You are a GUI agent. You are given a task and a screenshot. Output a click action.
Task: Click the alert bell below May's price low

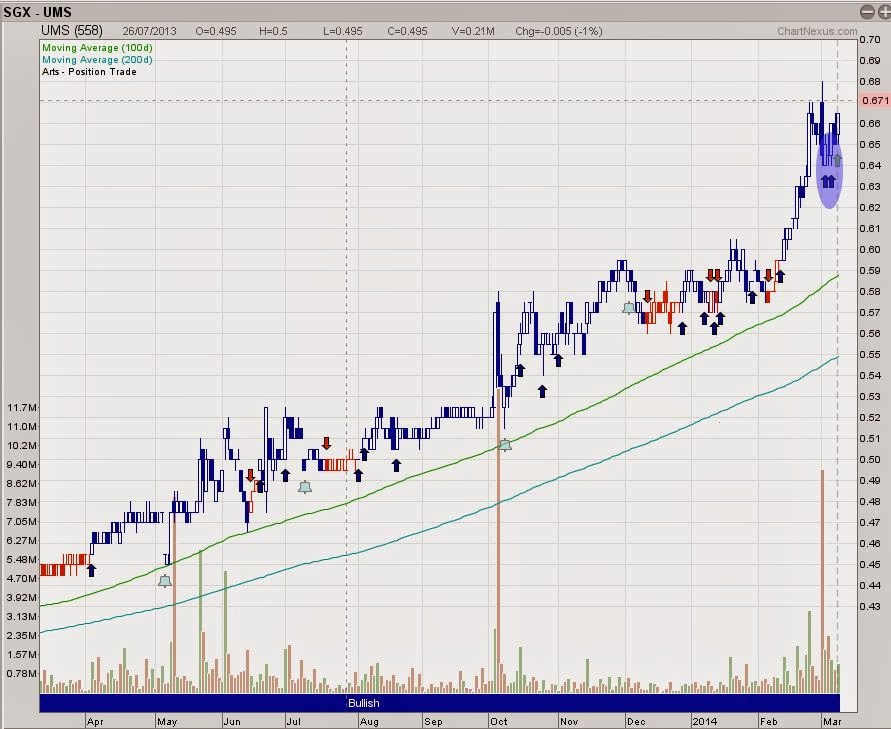pos(165,581)
